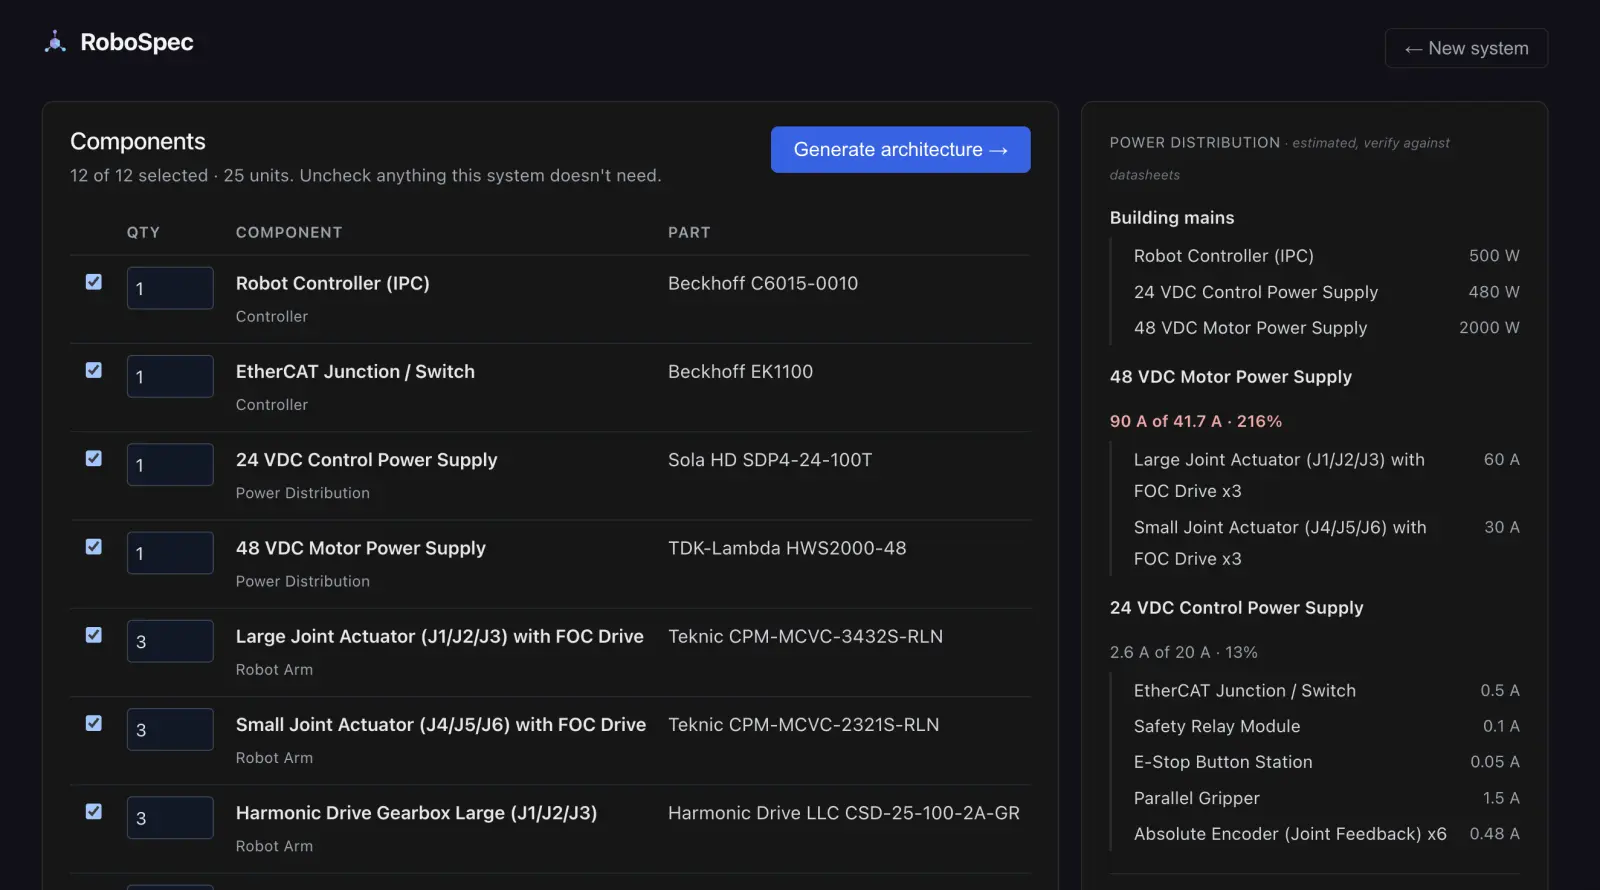
Task: Click the Safety Relay Module power entry
Action: pyautogui.click(x=1326, y=726)
